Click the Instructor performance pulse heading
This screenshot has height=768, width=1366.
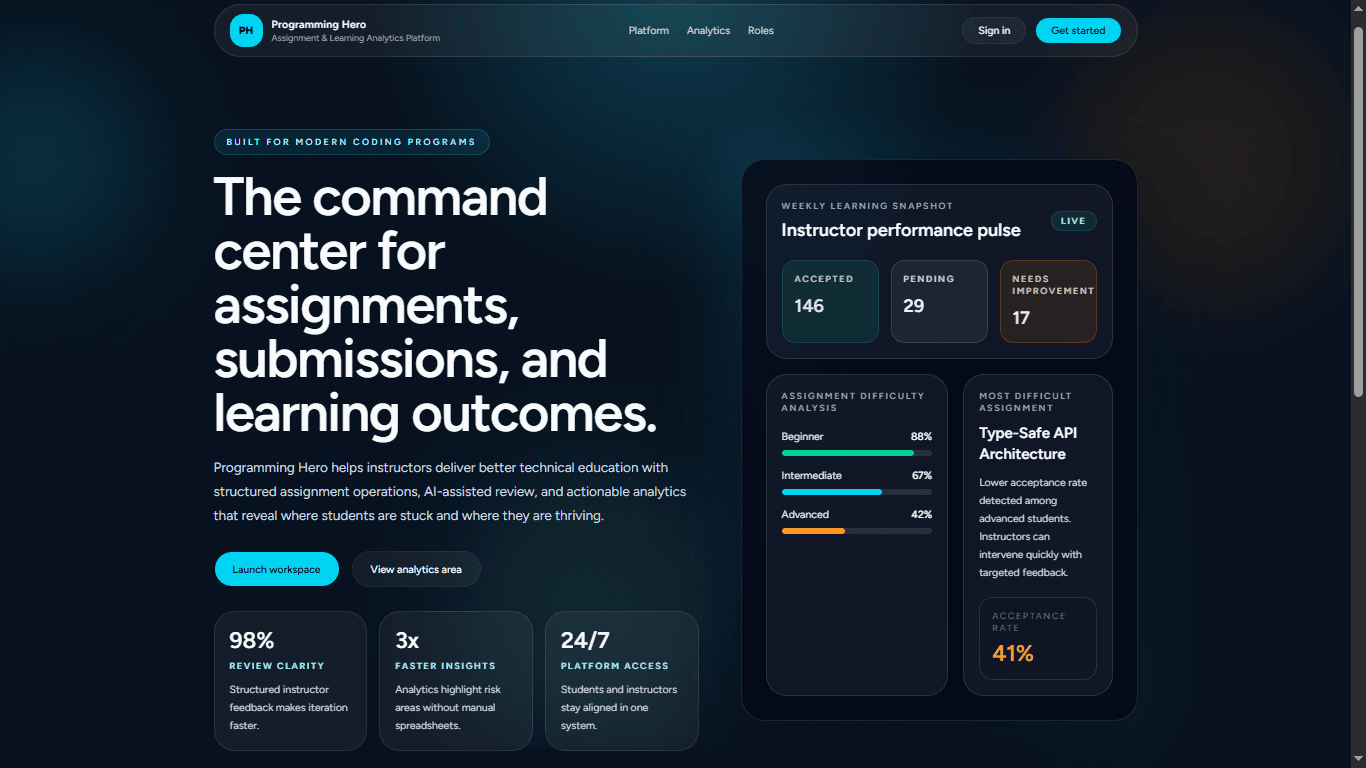point(901,230)
